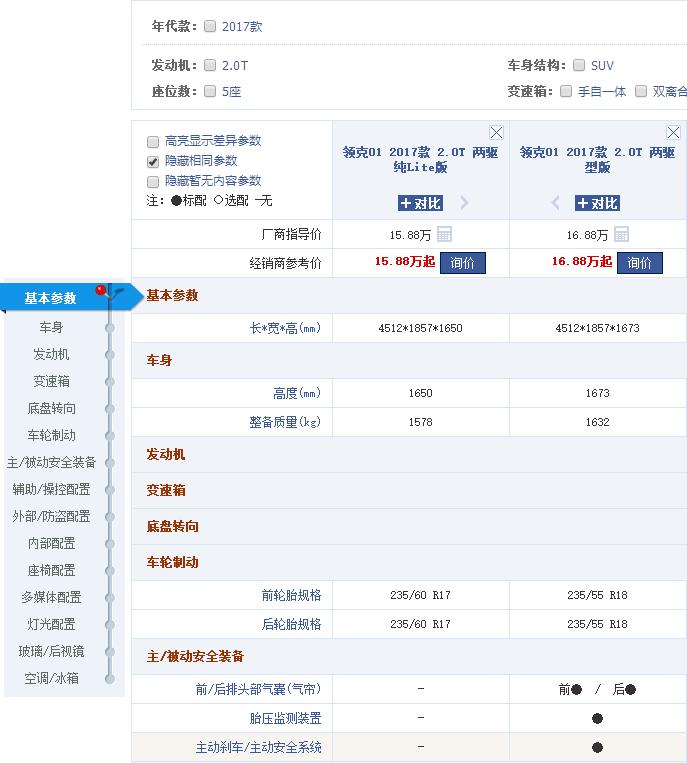Click the 高度(mm) parameter link

coord(297,393)
